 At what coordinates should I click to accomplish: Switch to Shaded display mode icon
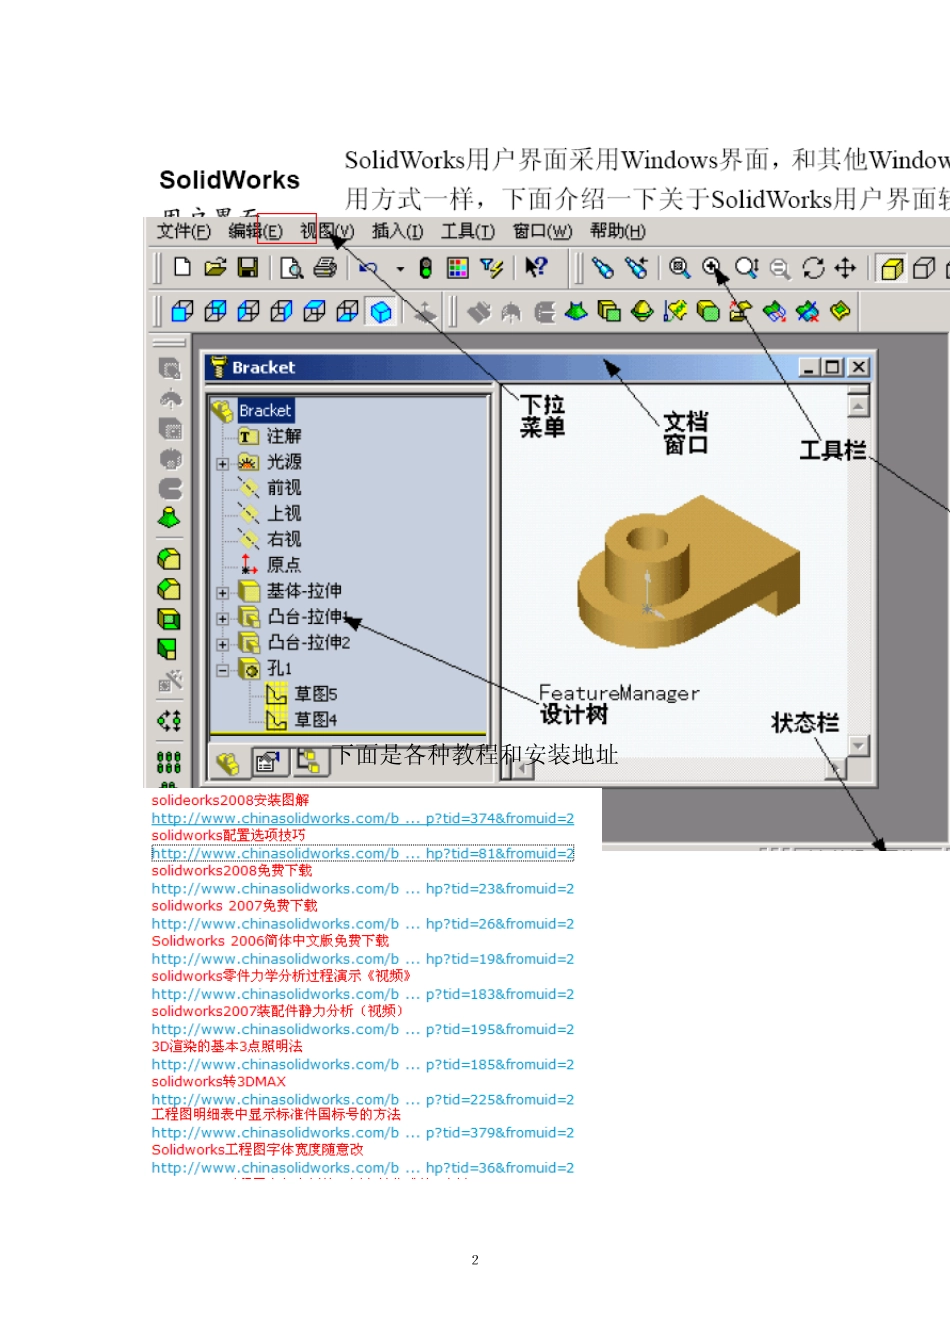click(892, 267)
